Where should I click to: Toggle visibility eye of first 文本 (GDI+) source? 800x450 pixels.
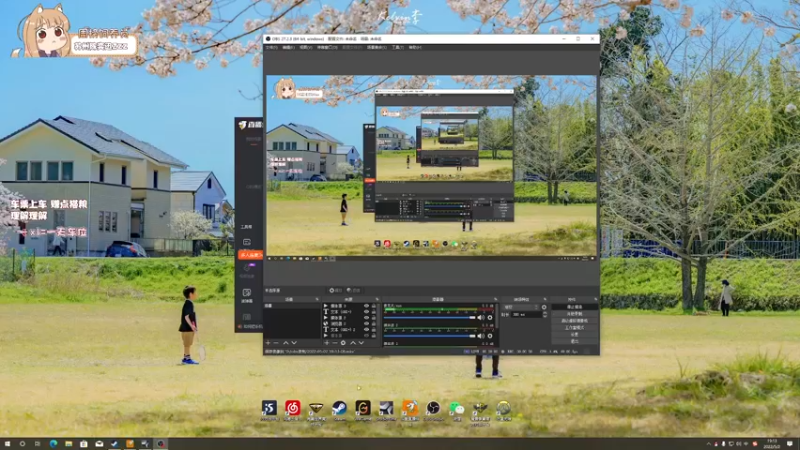[366, 312]
